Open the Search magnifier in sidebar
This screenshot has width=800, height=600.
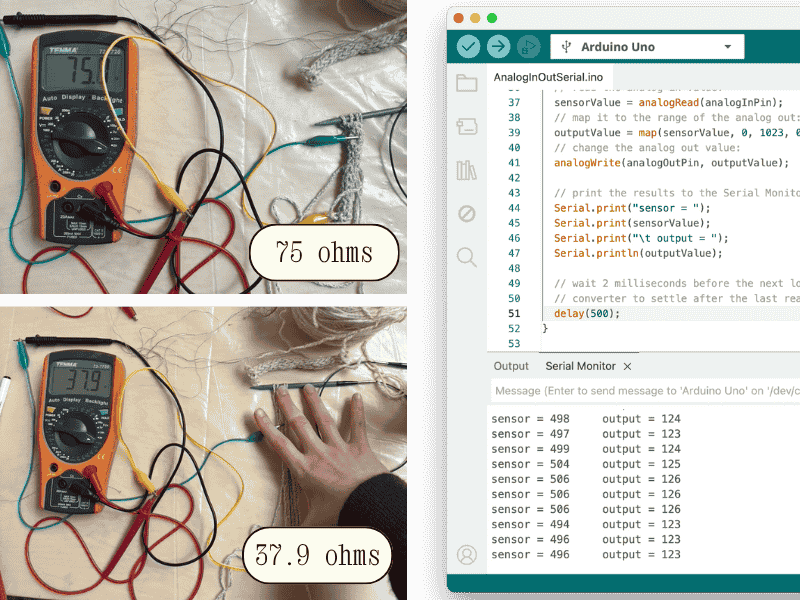tap(467, 257)
